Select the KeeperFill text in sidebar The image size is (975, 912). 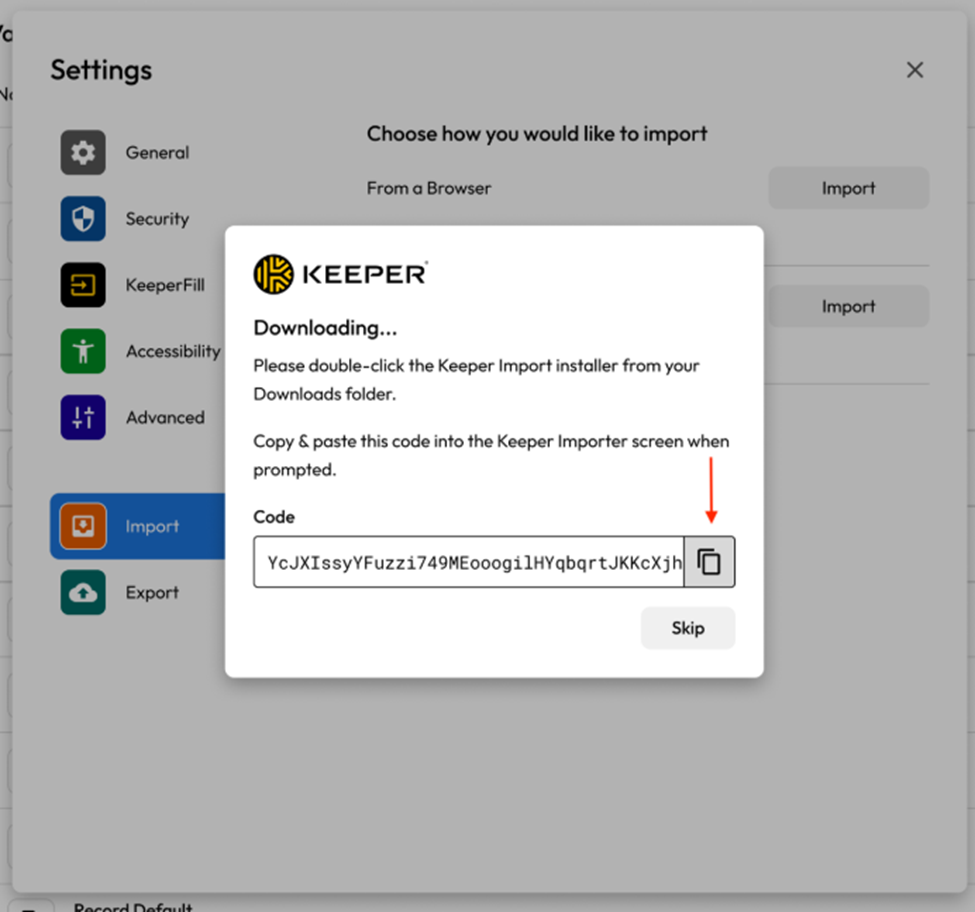[x=165, y=285]
